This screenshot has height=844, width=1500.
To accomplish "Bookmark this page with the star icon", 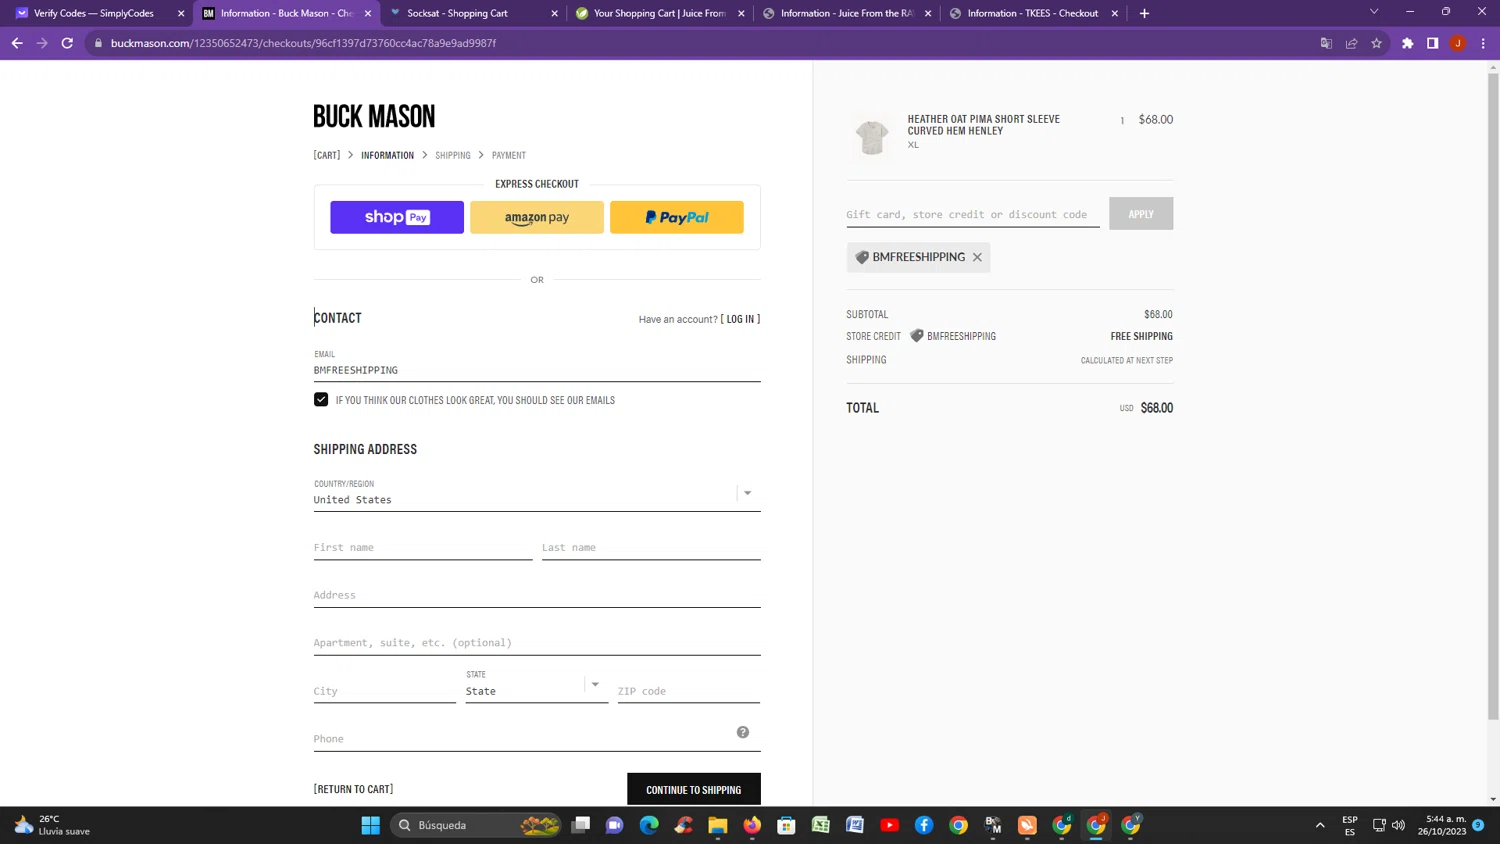I will pos(1376,43).
